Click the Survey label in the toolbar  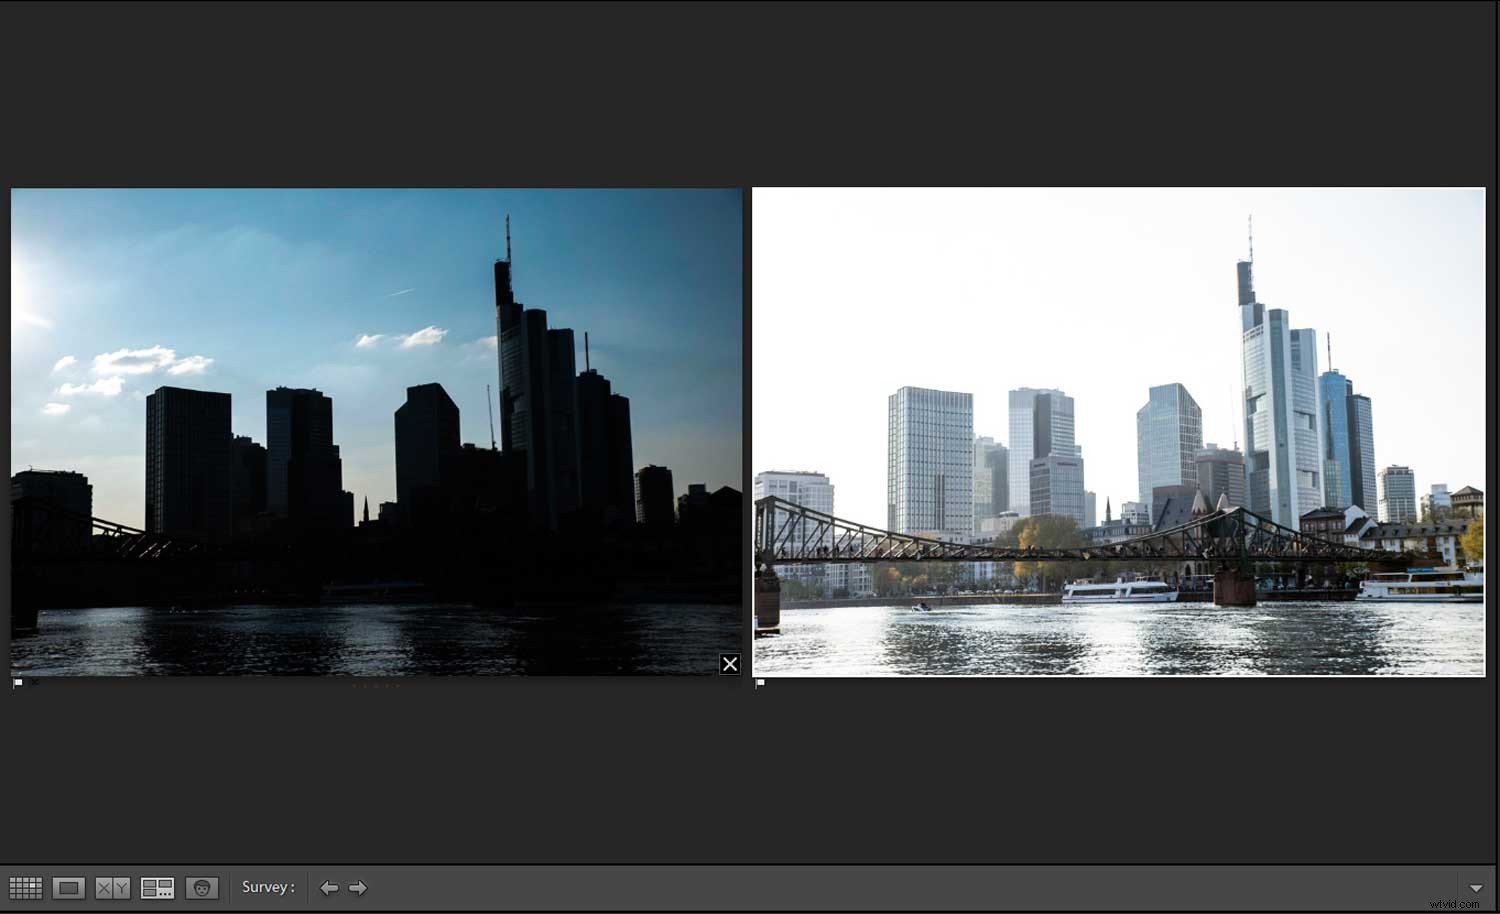point(266,887)
